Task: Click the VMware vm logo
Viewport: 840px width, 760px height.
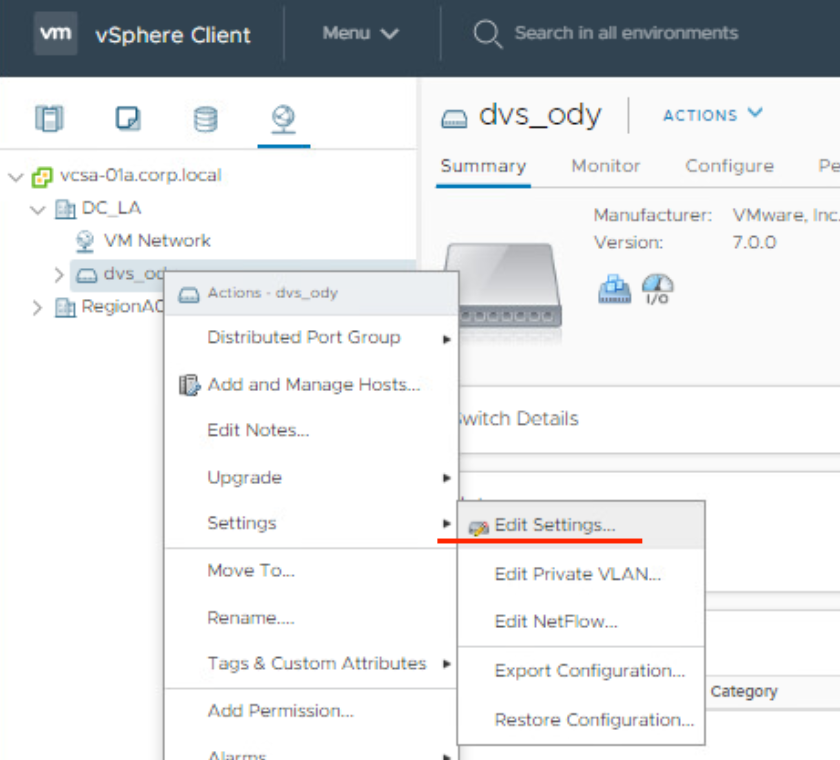Action: click(56, 33)
